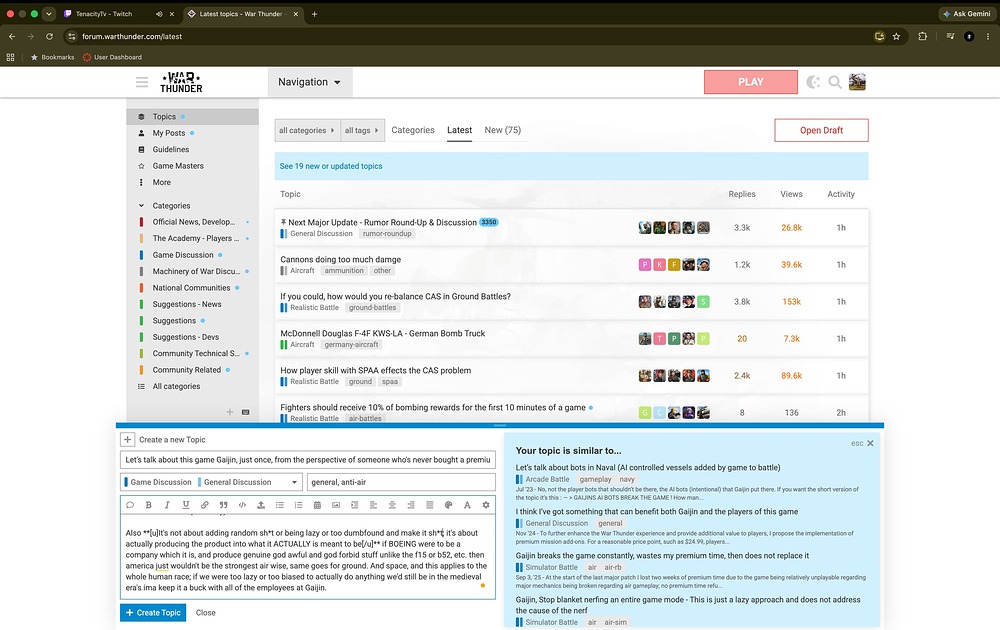Insert preformatted code with the code icon

pos(242,504)
